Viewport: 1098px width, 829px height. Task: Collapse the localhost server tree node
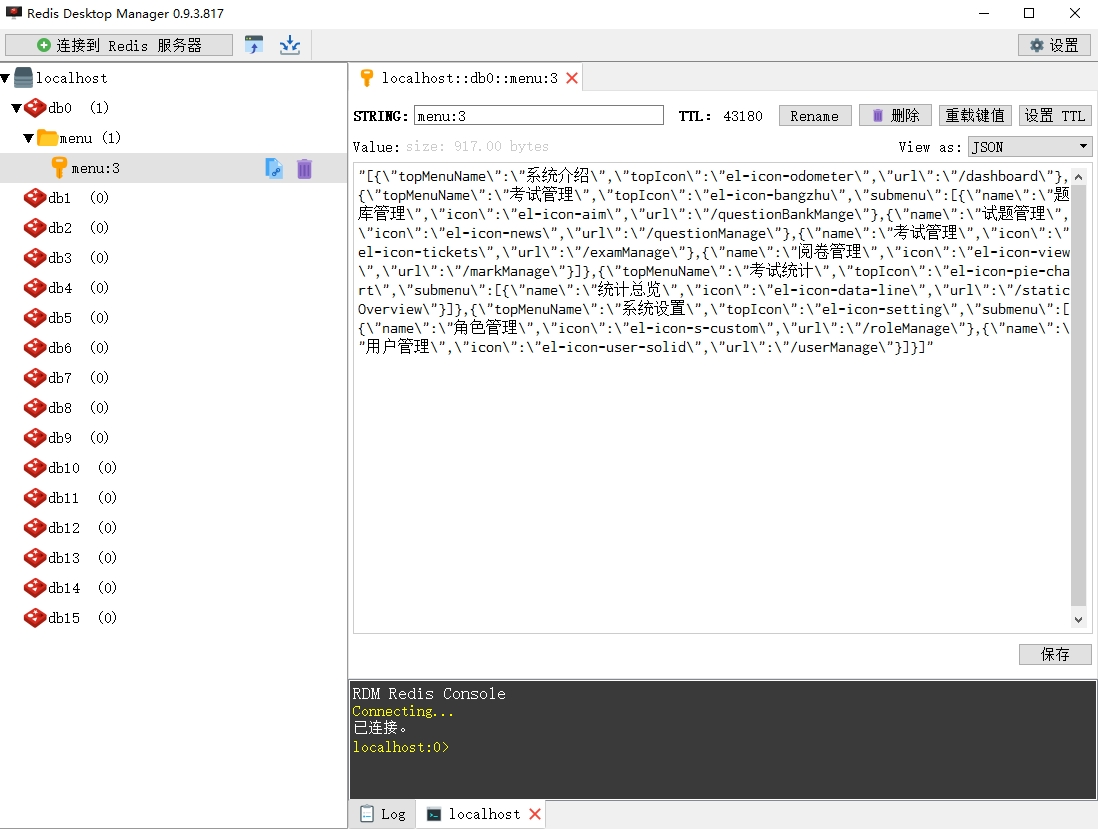pyautogui.click(x=5, y=78)
